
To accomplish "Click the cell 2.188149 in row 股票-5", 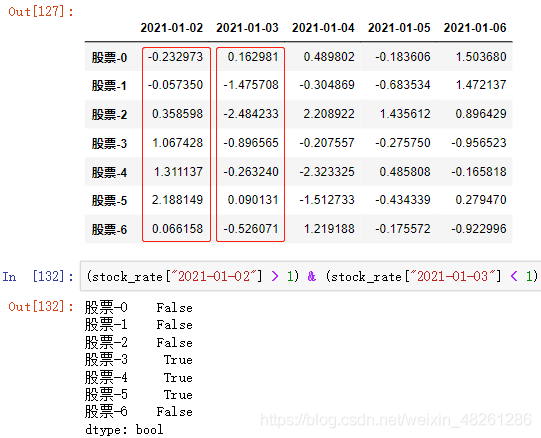I will click(177, 200).
